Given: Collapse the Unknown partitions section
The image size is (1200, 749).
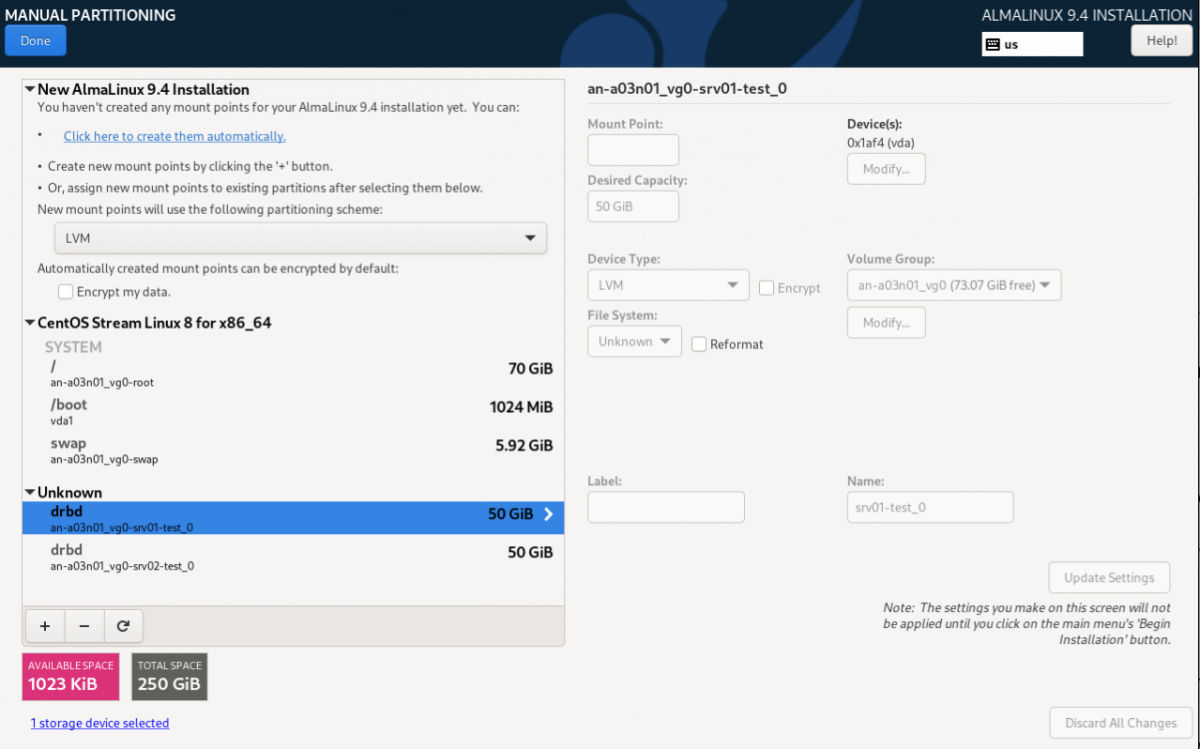Looking at the screenshot, I should (x=30, y=493).
